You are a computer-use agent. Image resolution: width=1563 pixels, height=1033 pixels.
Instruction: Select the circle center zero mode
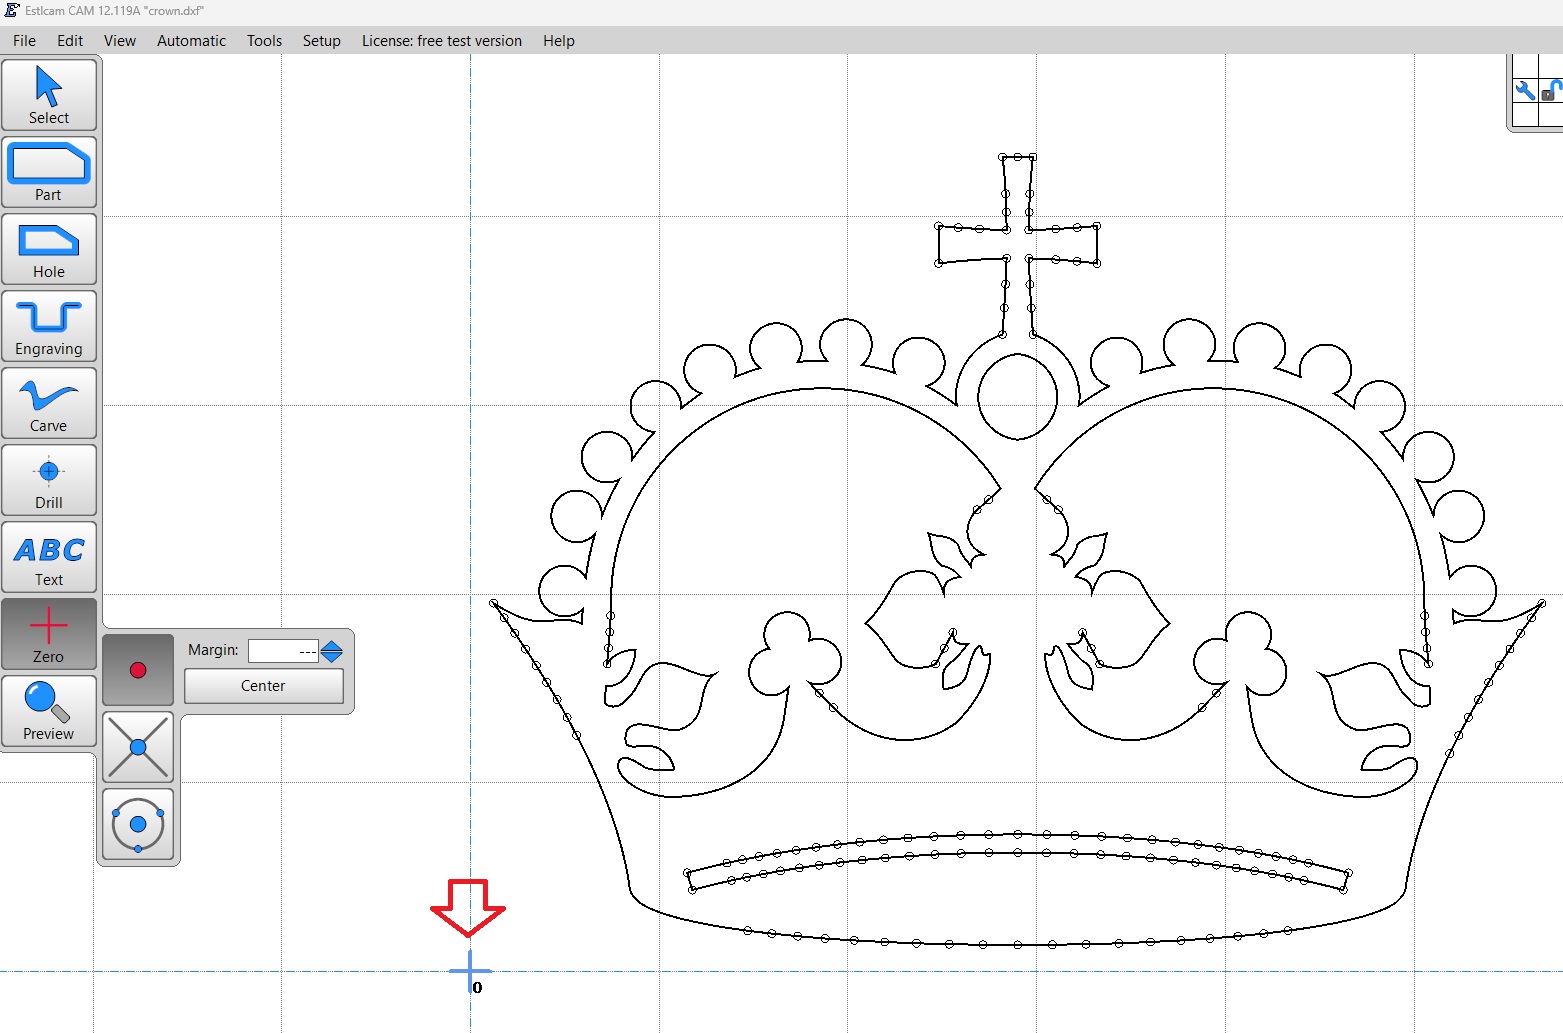138,824
